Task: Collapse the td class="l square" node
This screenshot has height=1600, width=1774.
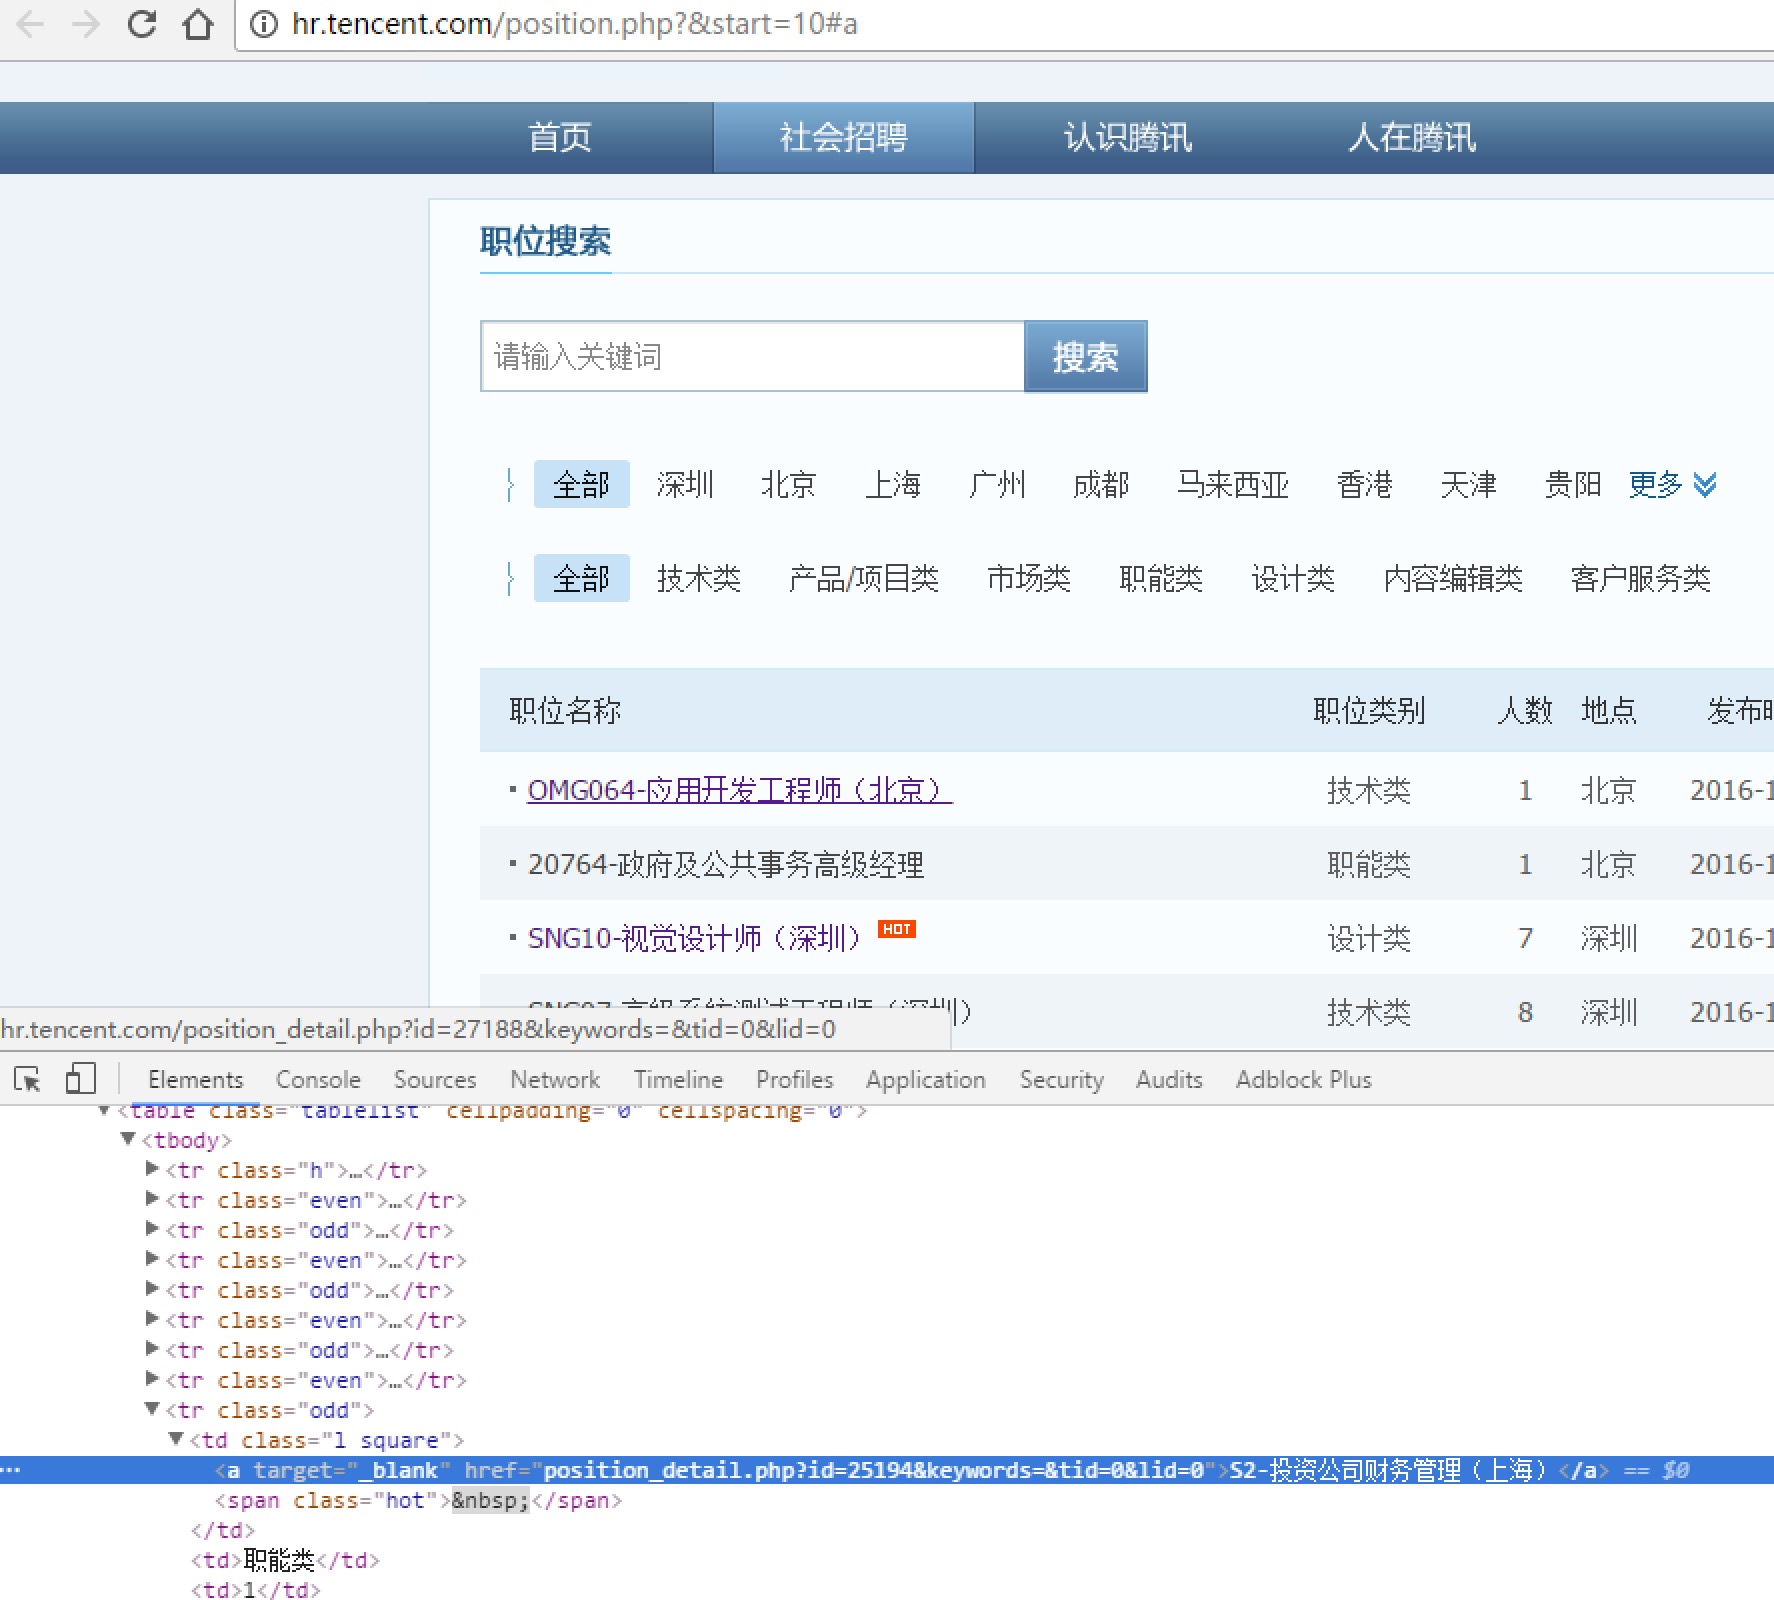Action: click(x=176, y=1439)
